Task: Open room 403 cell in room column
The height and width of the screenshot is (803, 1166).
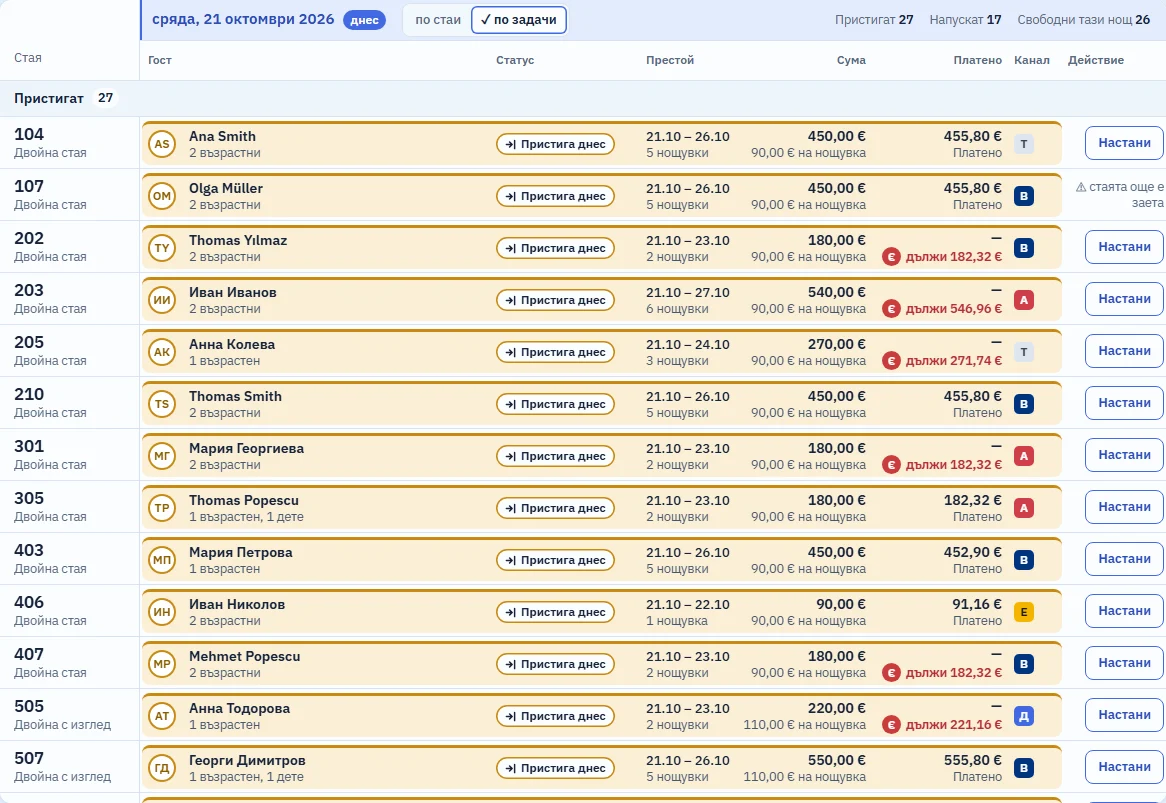Action: (69, 559)
